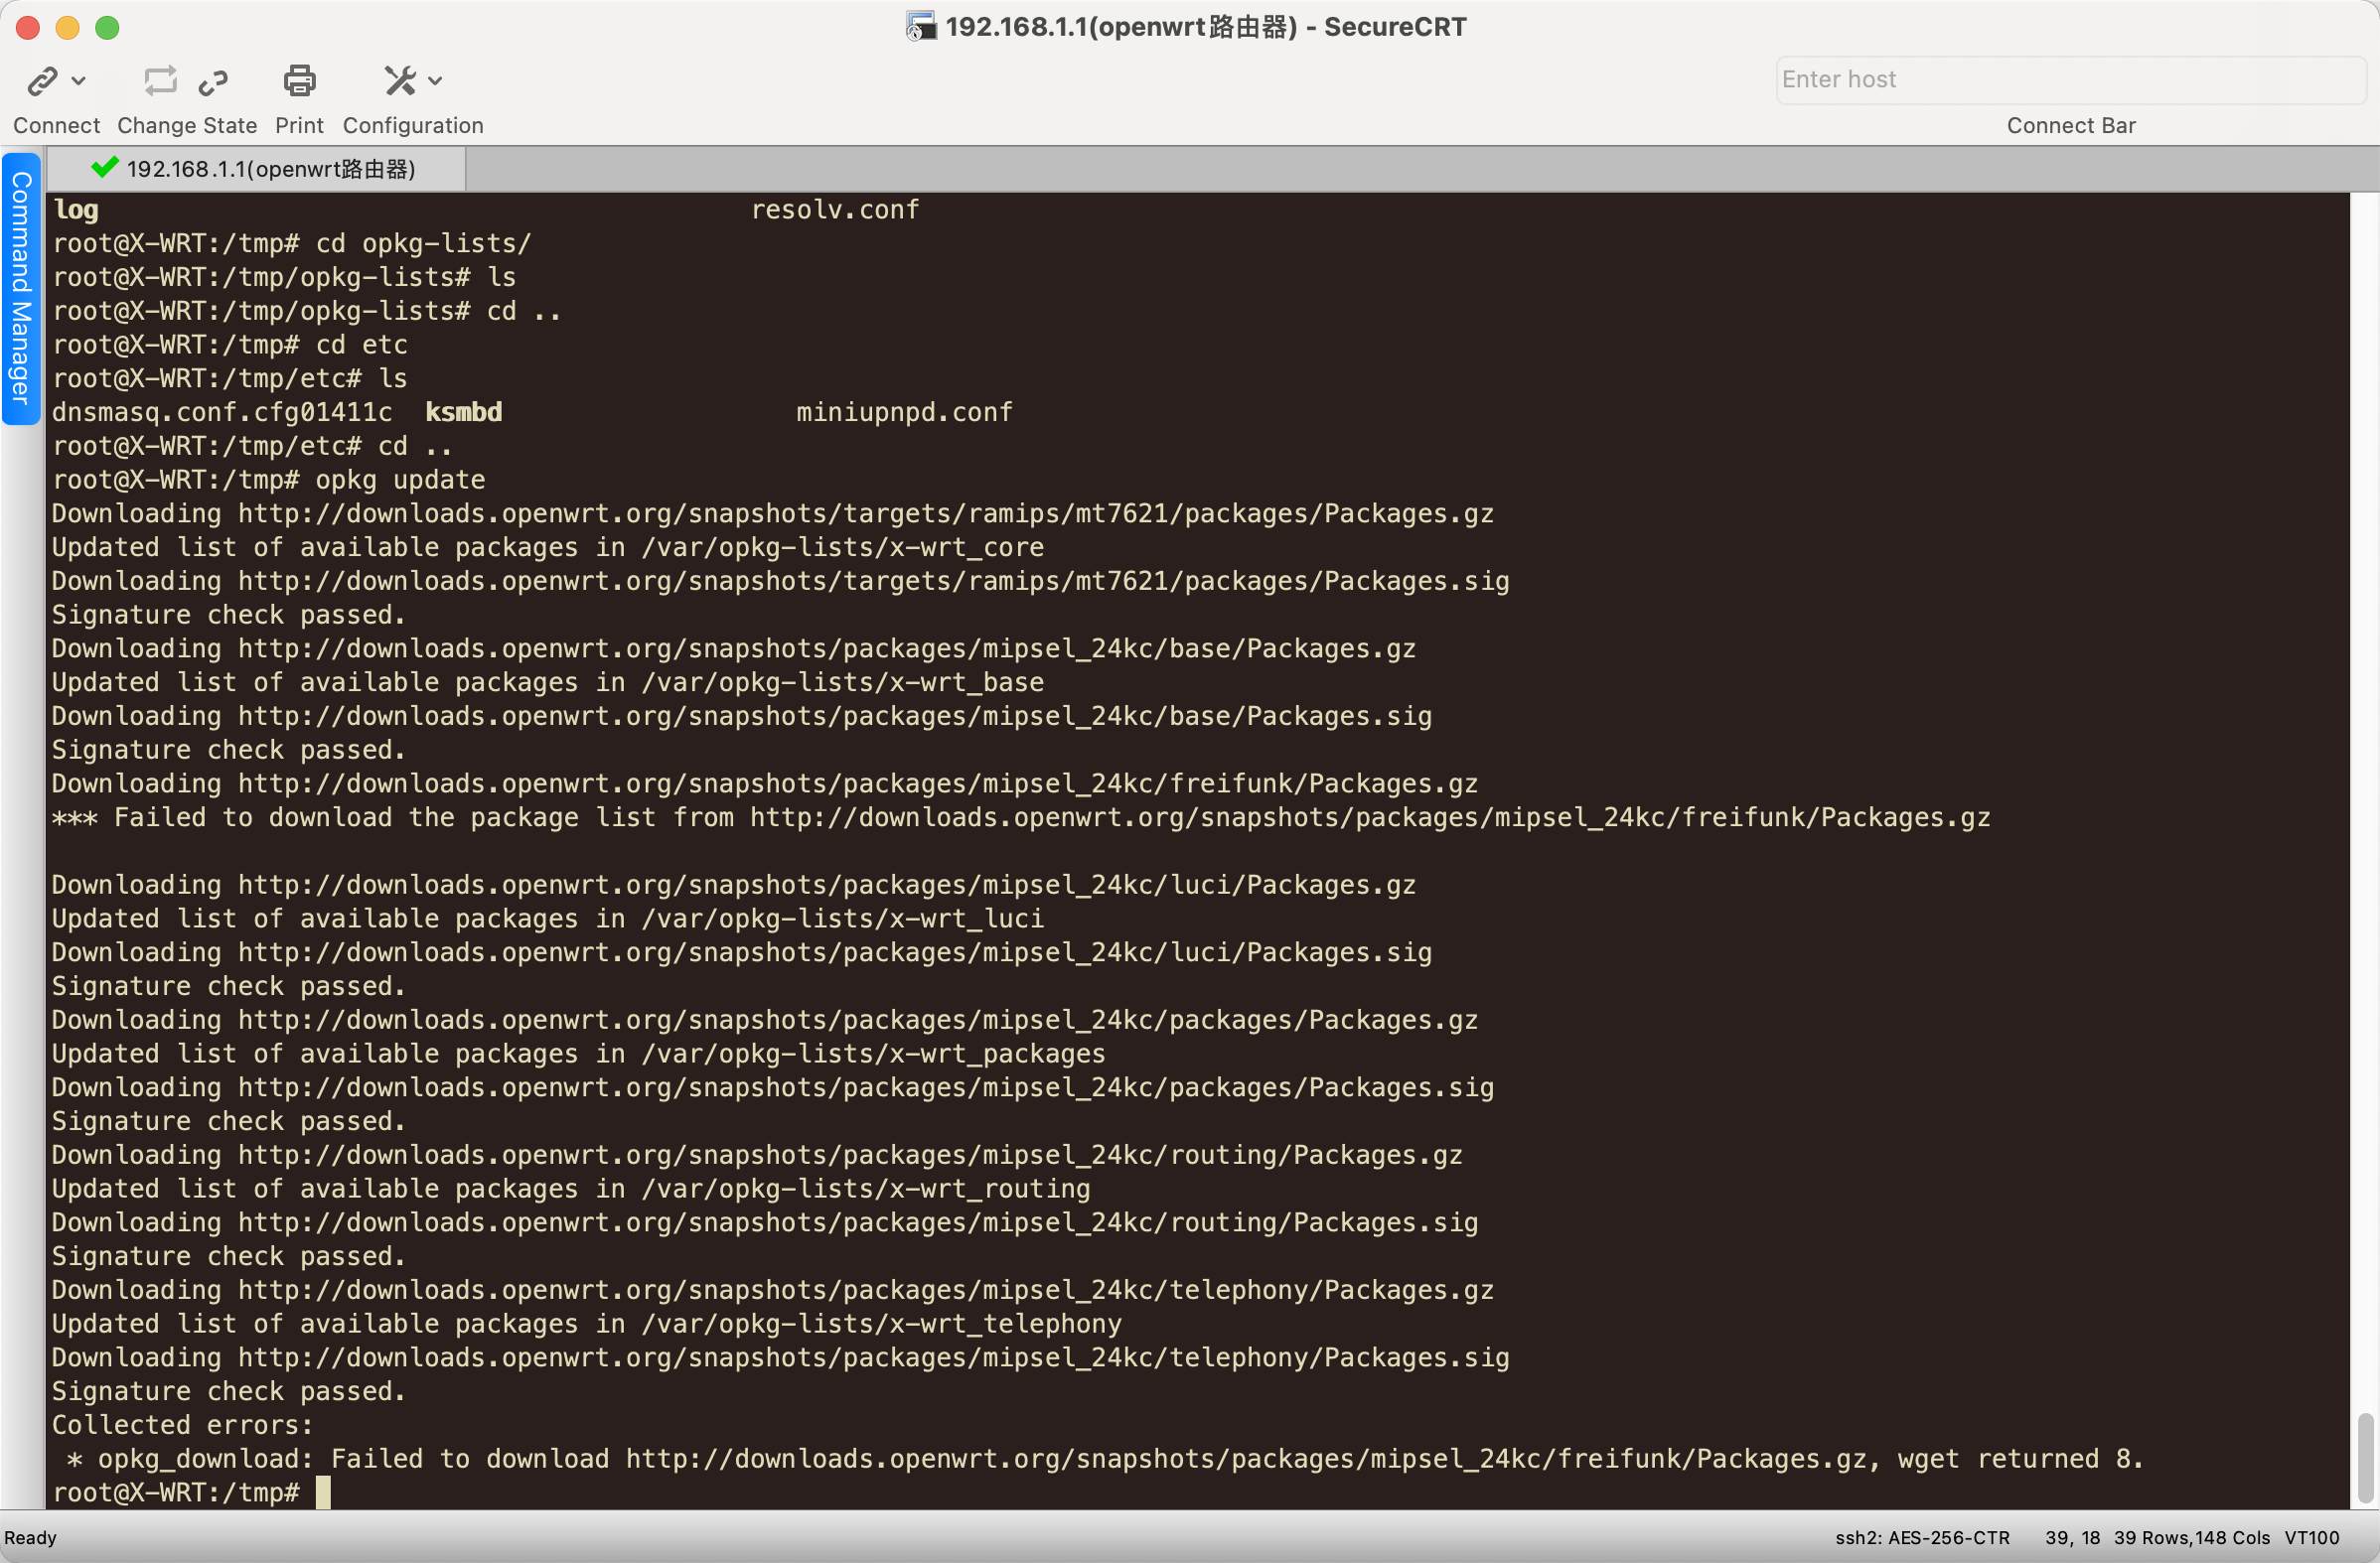Select the 192.168.1.1(openwrt路由器) session tab
Viewport: 2380px width, 1563px height.
(256, 169)
